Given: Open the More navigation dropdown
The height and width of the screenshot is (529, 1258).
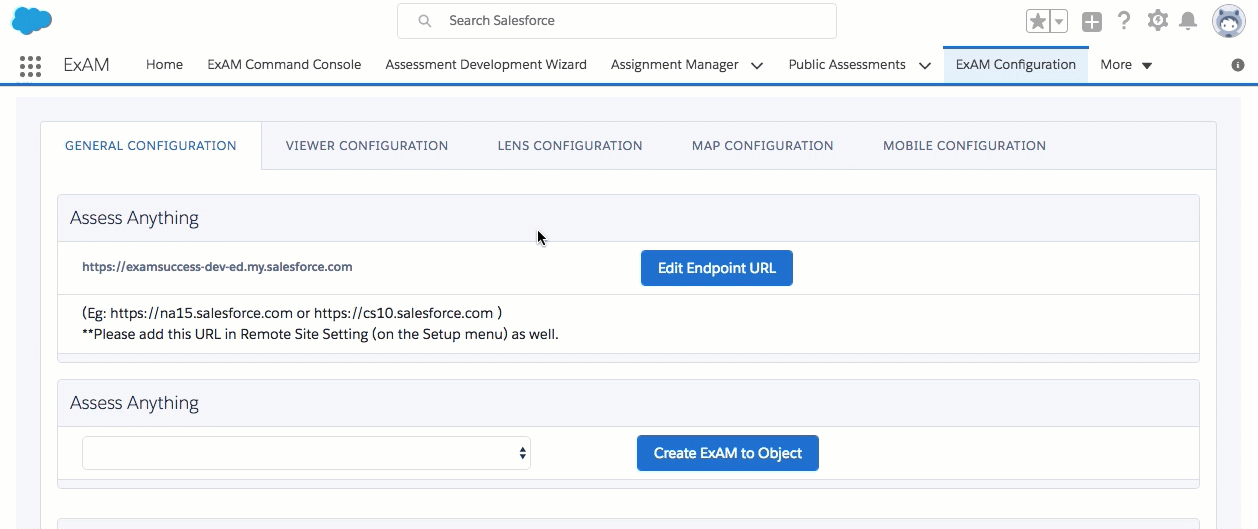Looking at the screenshot, I should click(1126, 65).
